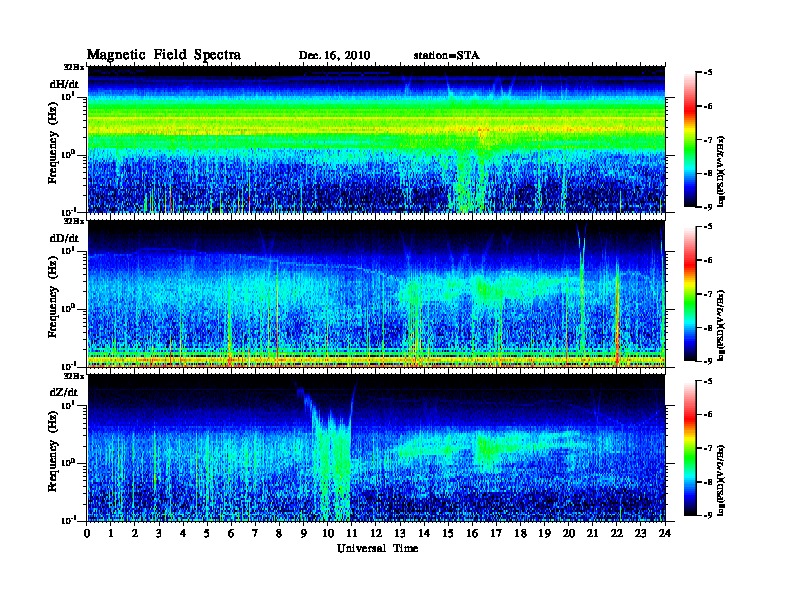
Task: Click the dZ/dt panel label
Action: 64,392
